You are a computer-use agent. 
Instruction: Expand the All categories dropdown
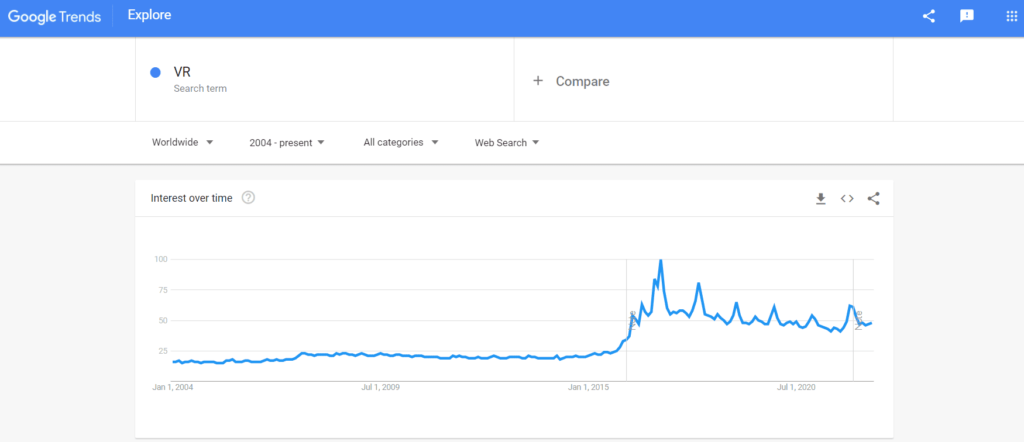(x=400, y=142)
